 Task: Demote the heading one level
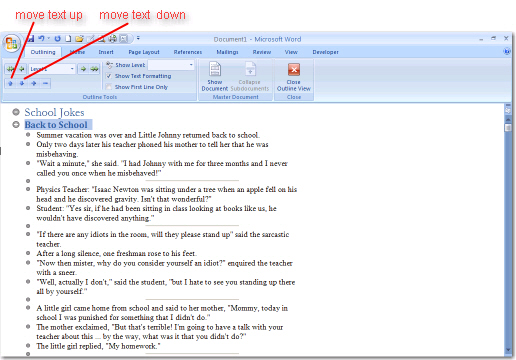[83, 69]
